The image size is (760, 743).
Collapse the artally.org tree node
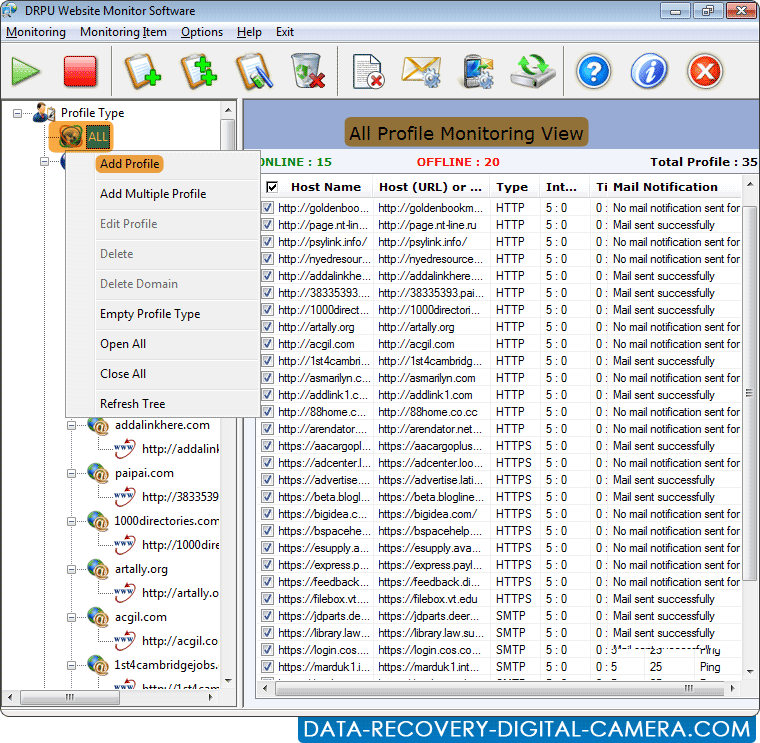71,569
